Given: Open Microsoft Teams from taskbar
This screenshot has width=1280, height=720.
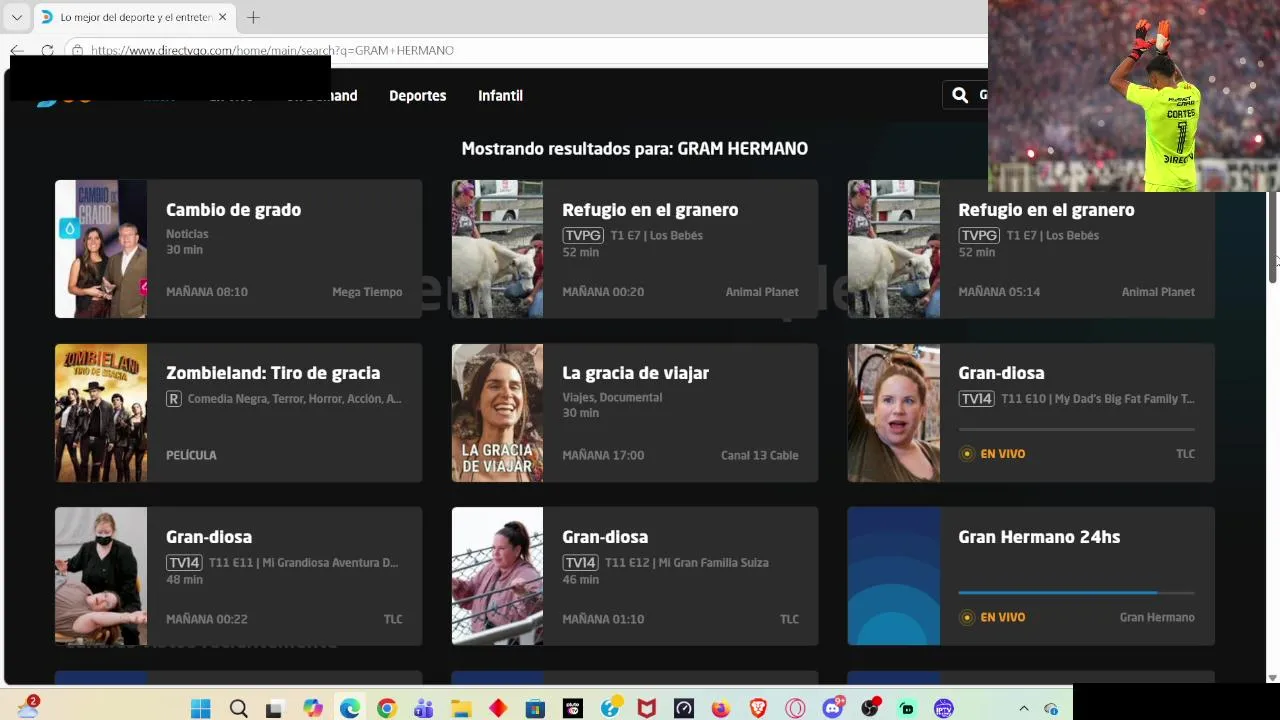Looking at the screenshot, I should point(424,708).
